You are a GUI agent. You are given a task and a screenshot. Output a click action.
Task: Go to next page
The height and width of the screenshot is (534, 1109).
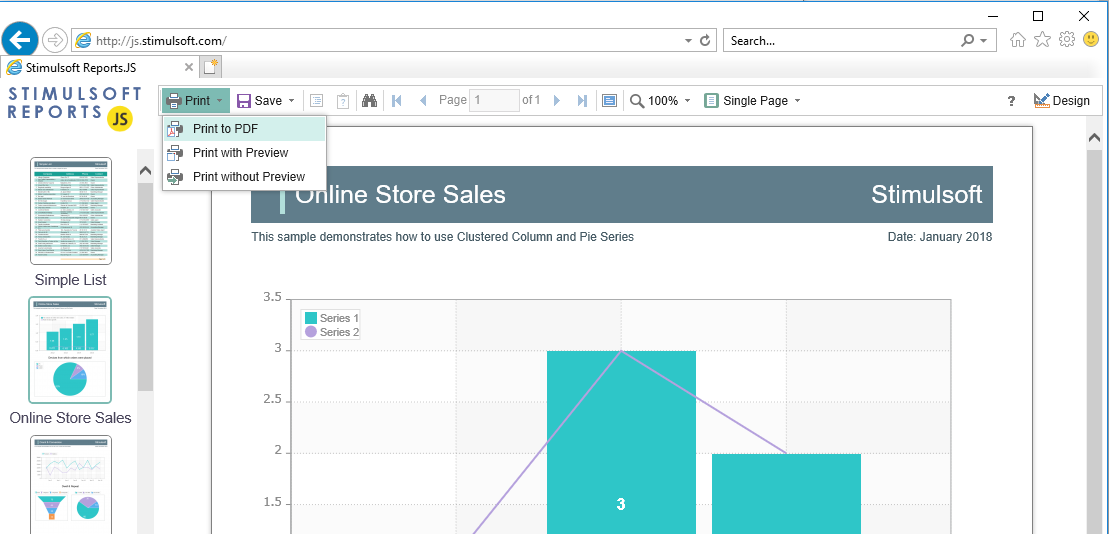click(x=557, y=101)
